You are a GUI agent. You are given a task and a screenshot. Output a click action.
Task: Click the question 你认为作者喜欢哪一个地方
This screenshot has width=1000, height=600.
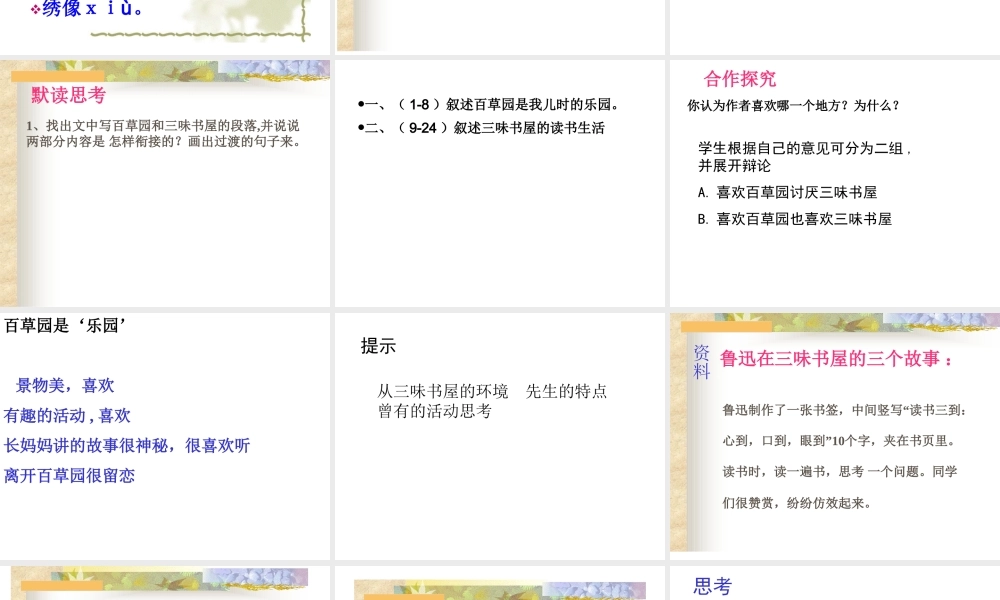click(793, 106)
